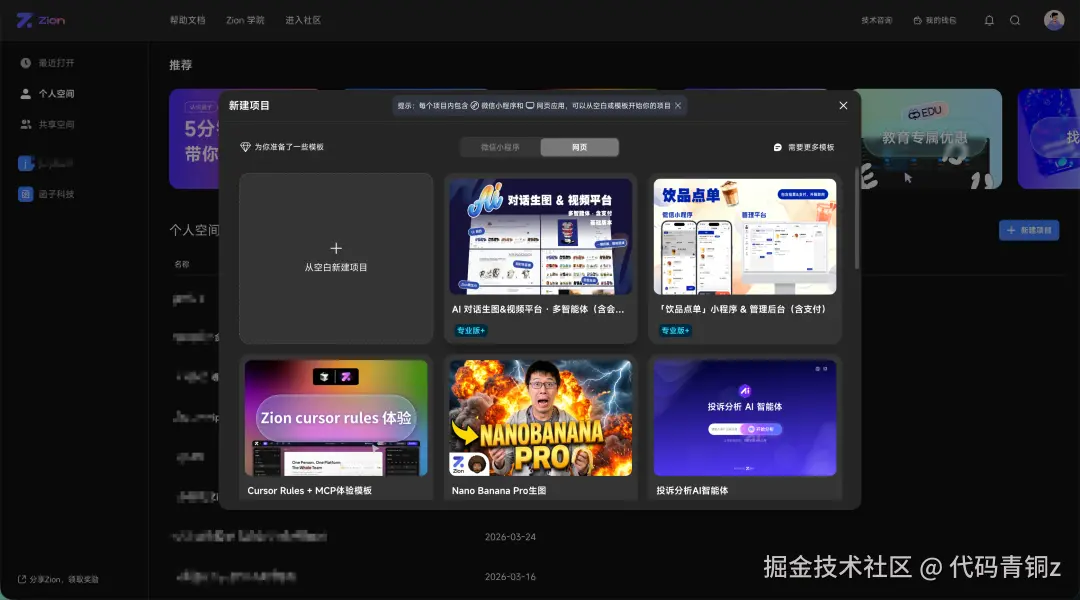Click the dialog's vertical scrollbar

tap(857, 218)
